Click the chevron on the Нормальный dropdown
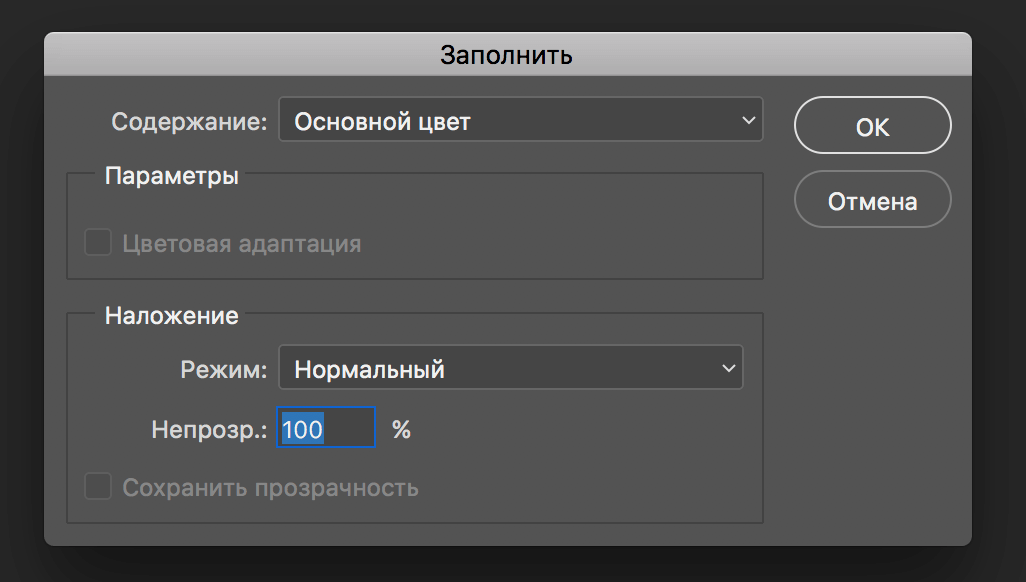1026x582 pixels. coord(728,369)
